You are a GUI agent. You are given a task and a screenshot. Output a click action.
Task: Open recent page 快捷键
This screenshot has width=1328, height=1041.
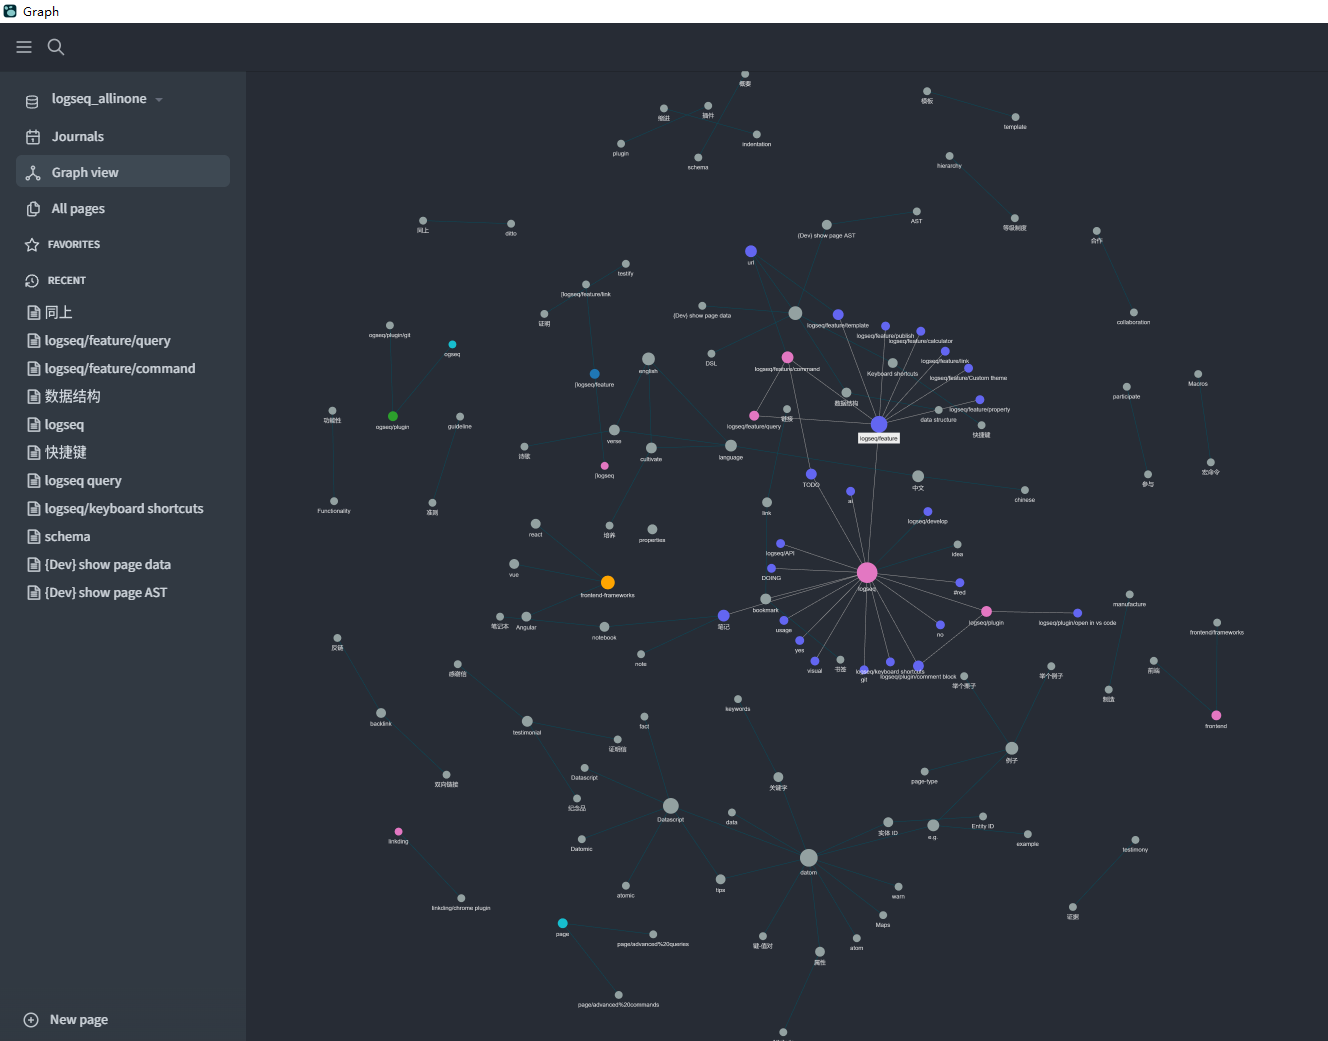click(x=65, y=452)
